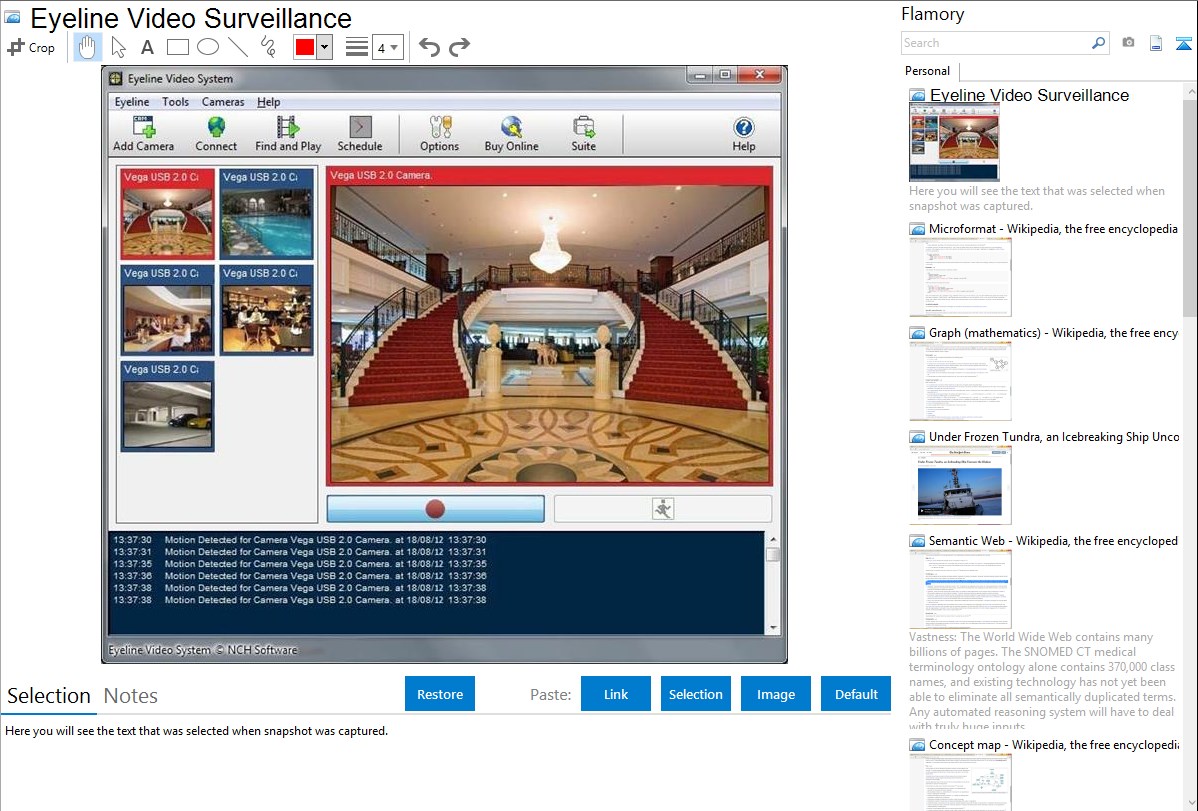
Task: Select the text annotation tool
Action: pos(147,47)
